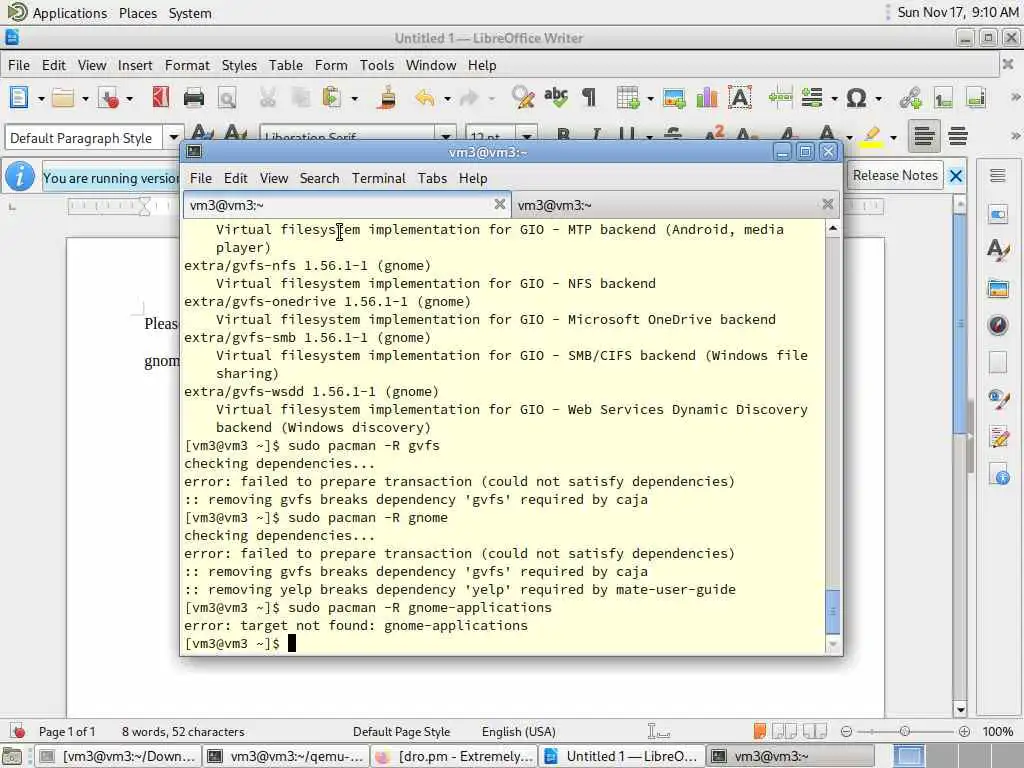Click zoom out minus in status bar

click(x=846, y=731)
